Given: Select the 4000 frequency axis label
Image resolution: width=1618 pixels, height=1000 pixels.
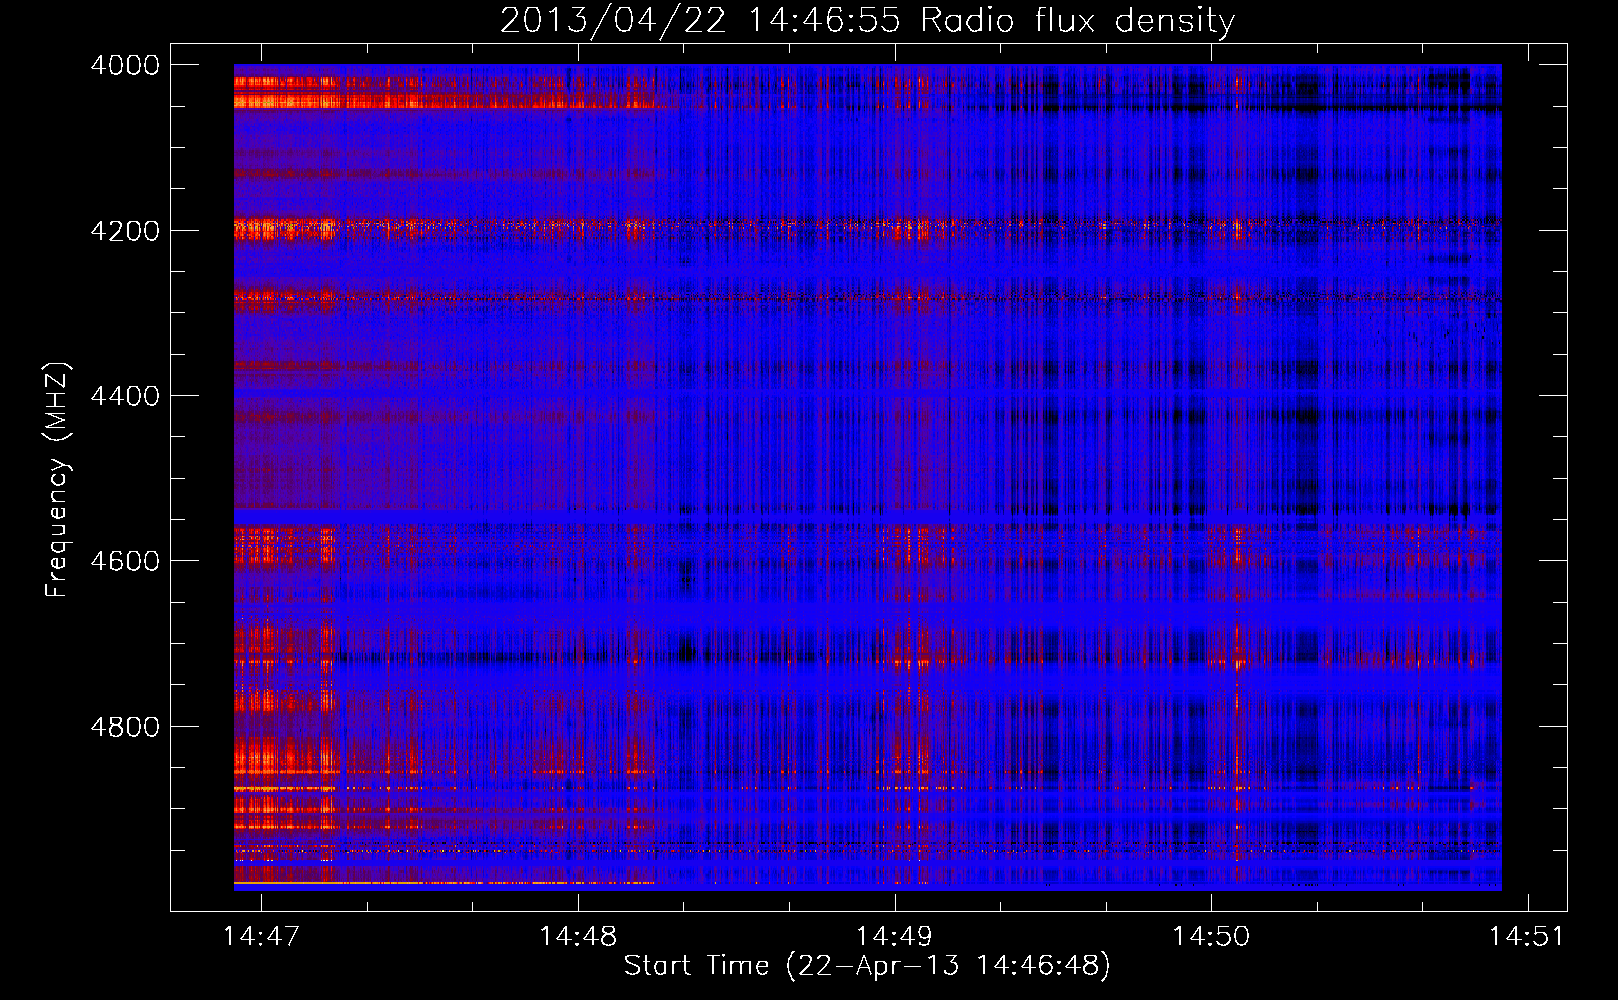Looking at the screenshot, I should pyautogui.click(x=125, y=65).
